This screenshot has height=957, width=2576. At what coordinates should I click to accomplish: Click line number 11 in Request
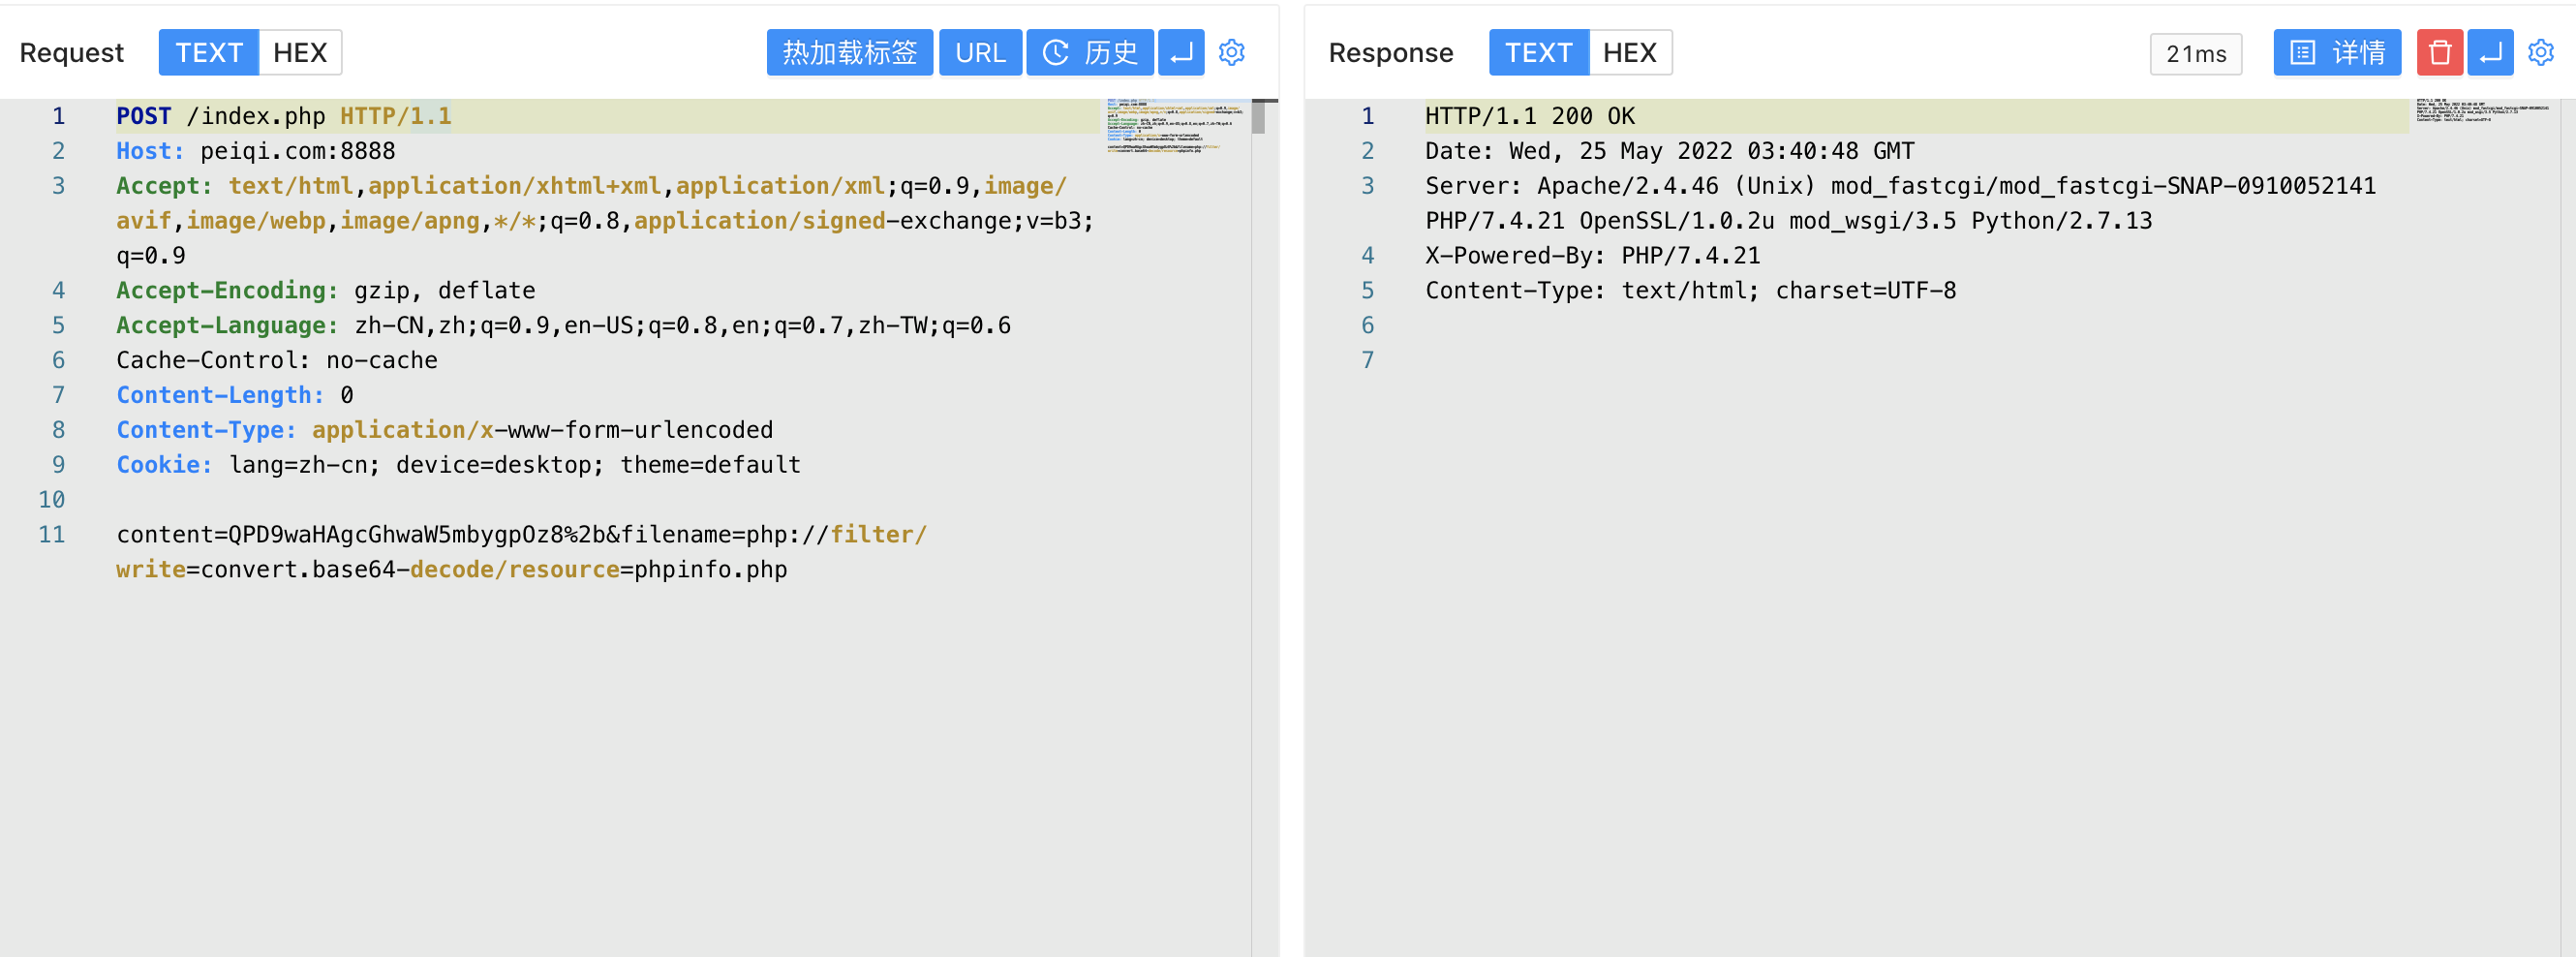[52, 534]
